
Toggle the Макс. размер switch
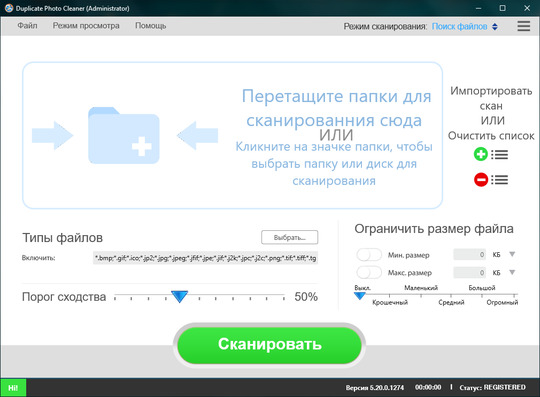coord(369,272)
